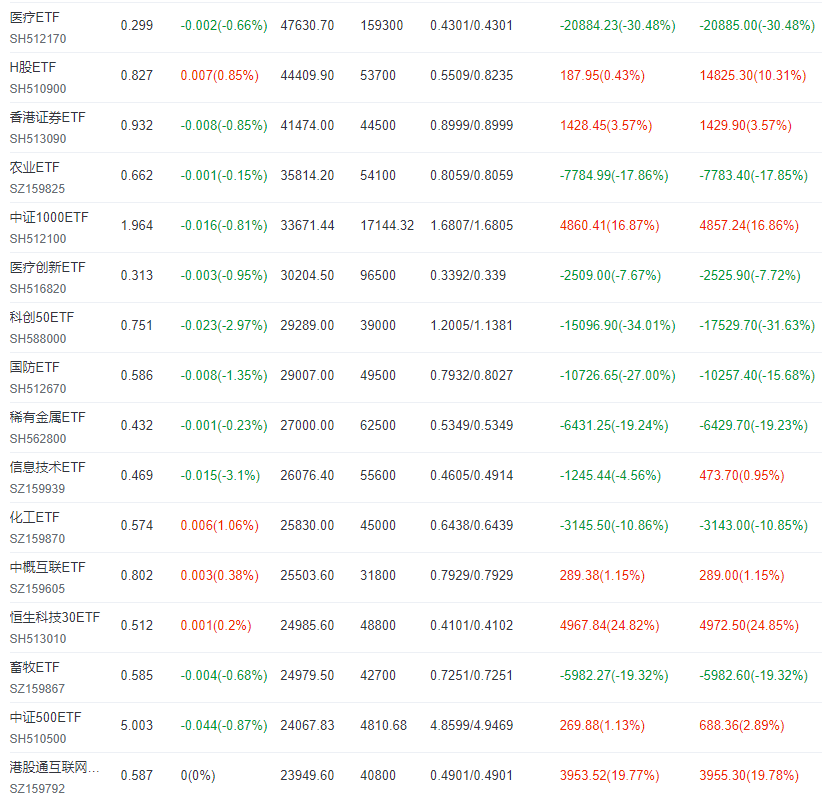Open 香港证券ETF entry

pos(47,117)
